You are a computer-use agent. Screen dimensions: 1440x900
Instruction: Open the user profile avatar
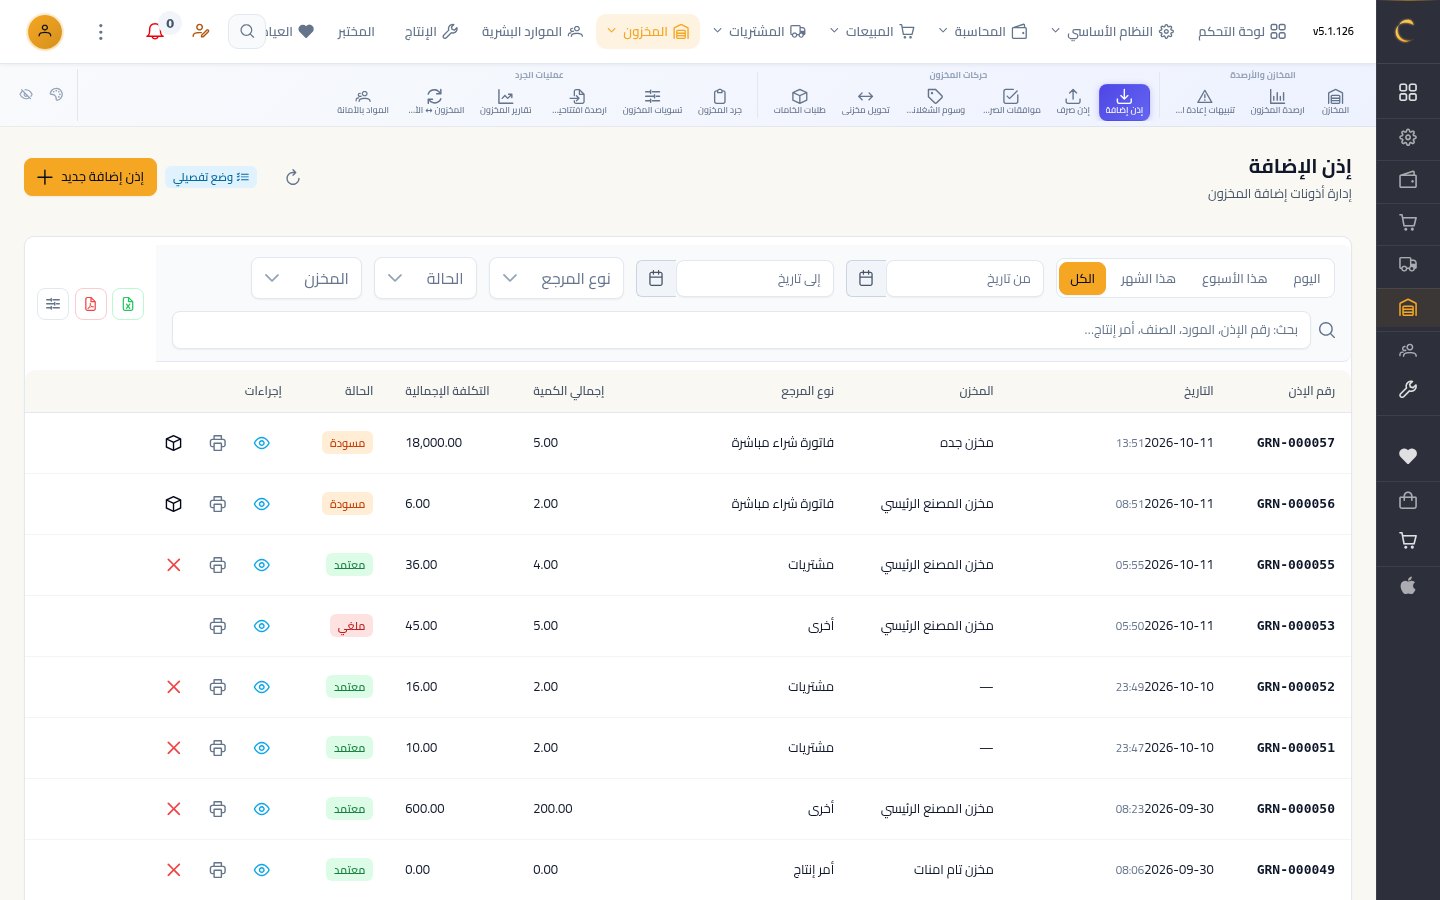[45, 32]
